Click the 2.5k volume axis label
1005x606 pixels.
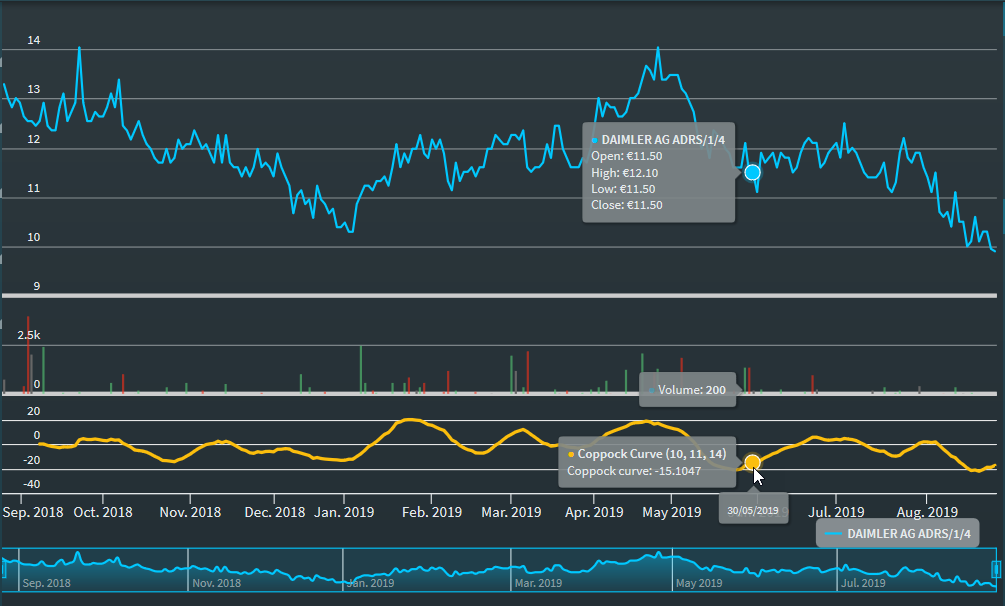pos(28,336)
